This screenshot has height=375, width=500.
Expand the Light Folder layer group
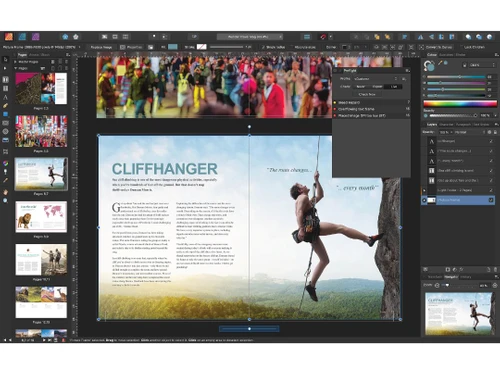pyautogui.click(x=424, y=190)
